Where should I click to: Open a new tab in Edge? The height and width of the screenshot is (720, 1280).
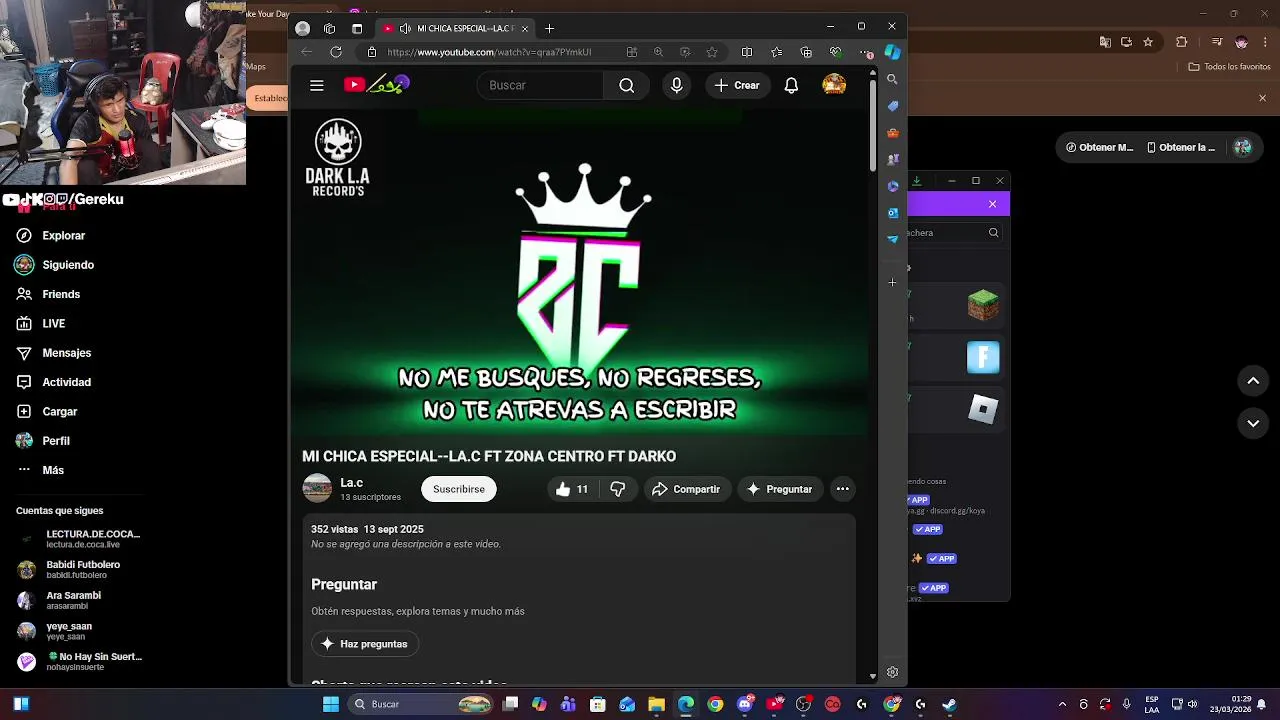point(549,28)
